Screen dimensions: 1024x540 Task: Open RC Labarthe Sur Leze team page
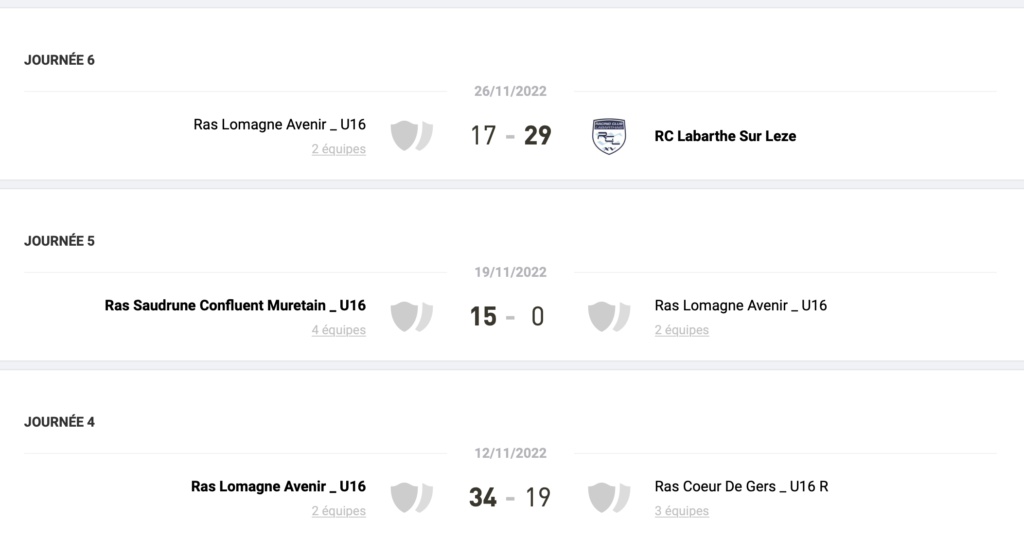(x=725, y=136)
